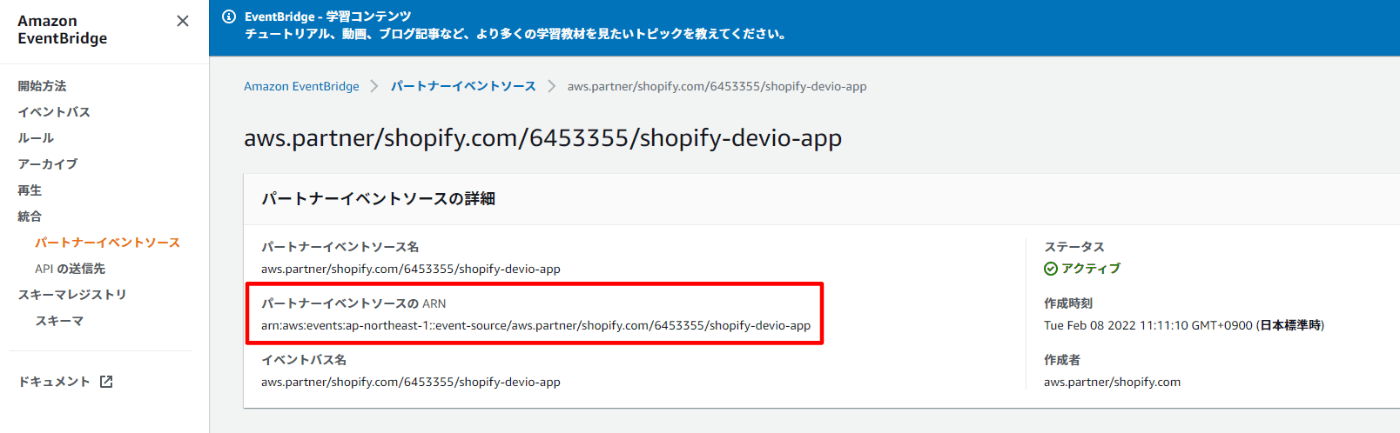Open 再生 in the sidebar
This screenshot has width=1400, height=433.
[30, 190]
